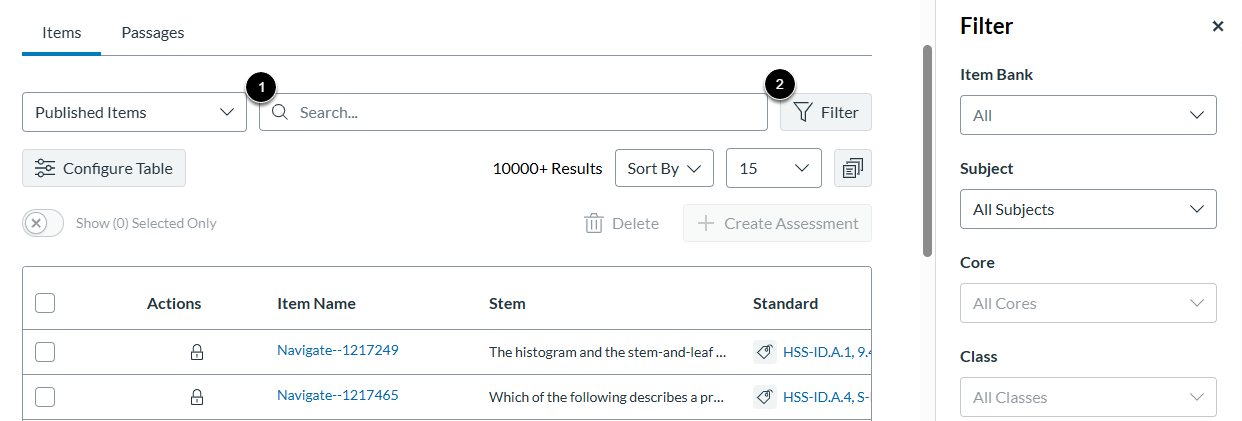1242x421 pixels.
Task: Click the standards tag icon for HSS-ID.A.4
Action: click(765, 397)
